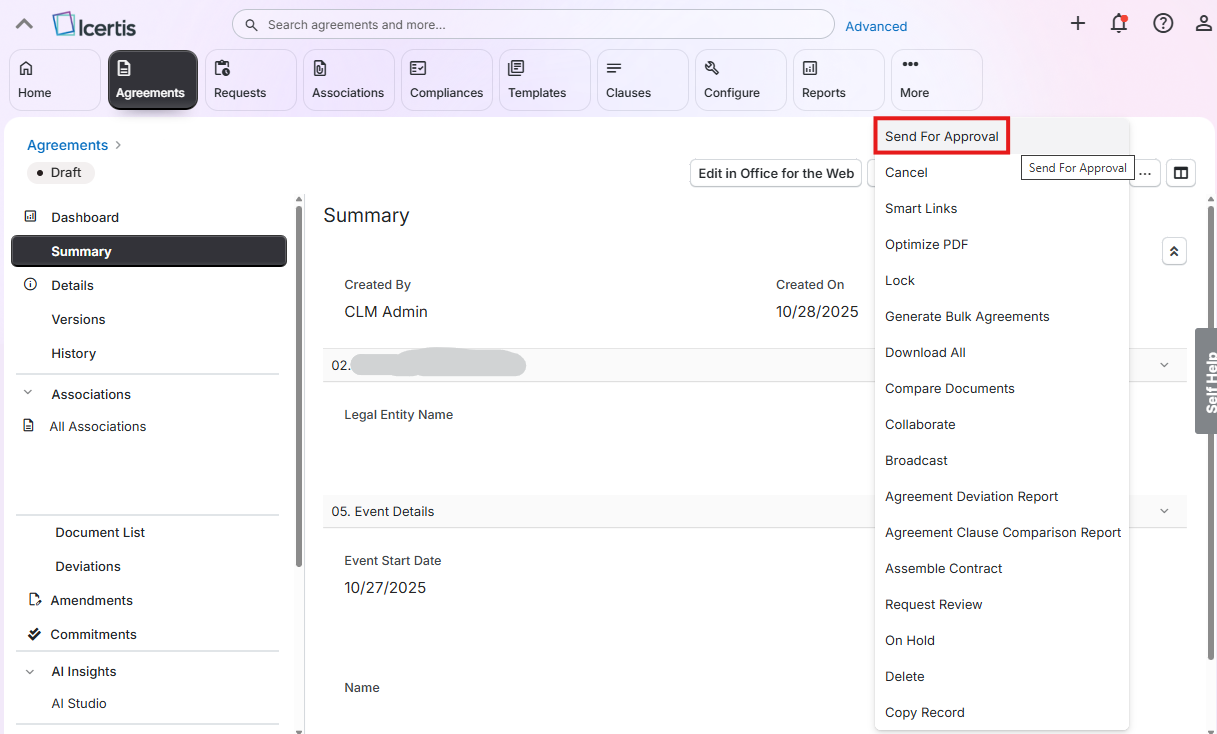Open the Self Help side tab
This screenshot has width=1217, height=734.
(1207, 381)
